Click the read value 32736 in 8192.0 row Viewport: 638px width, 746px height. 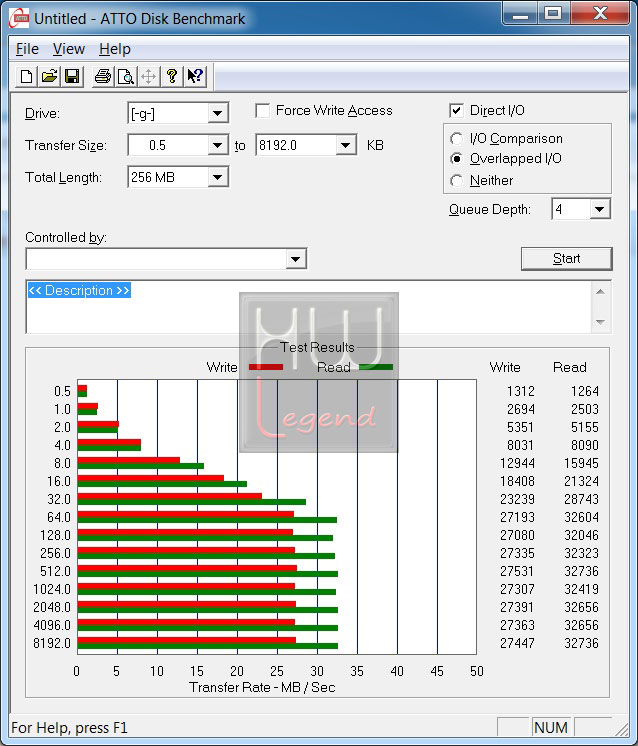pyautogui.click(x=581, y=643)
